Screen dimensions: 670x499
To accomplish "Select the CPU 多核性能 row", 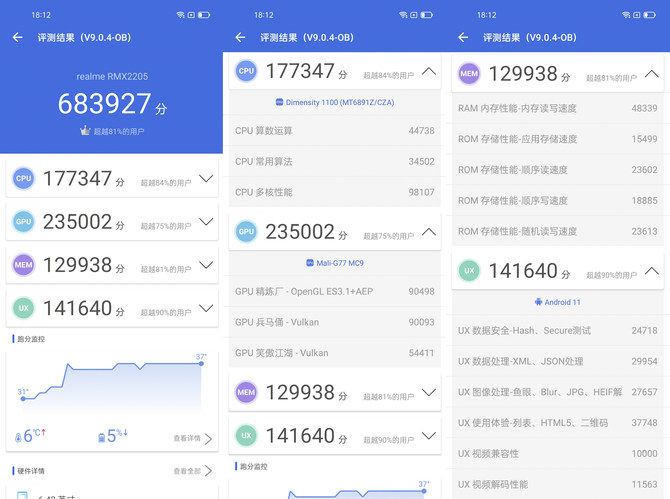I will [335, 192].
